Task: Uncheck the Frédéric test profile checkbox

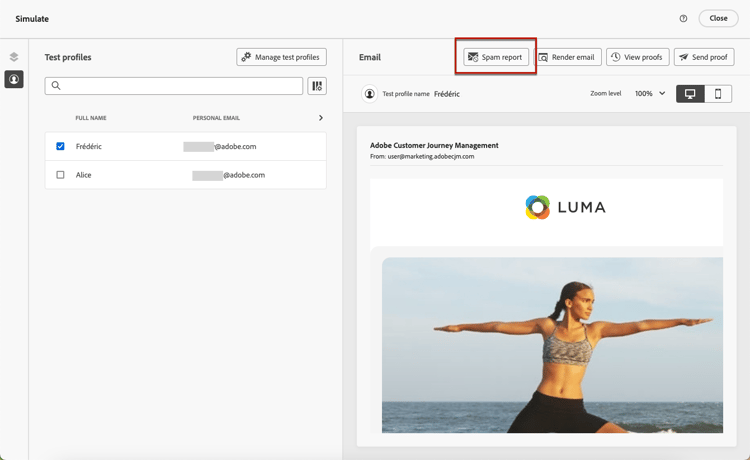Action: tap(60, 146)
